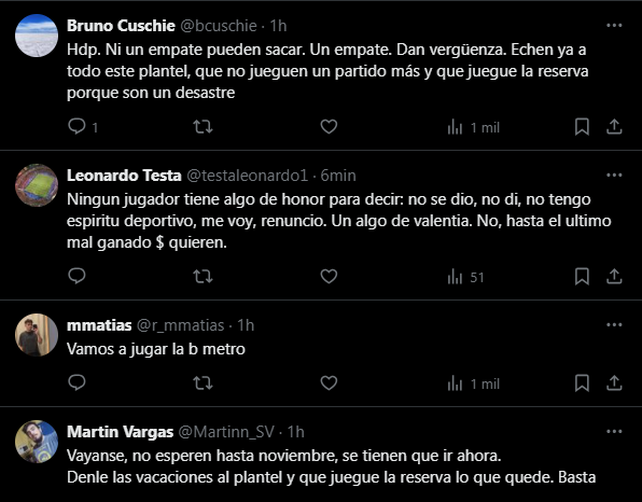Retweet Bruno Cuschie's post
The image size is (642, 502).
click(x=202, y=127)
